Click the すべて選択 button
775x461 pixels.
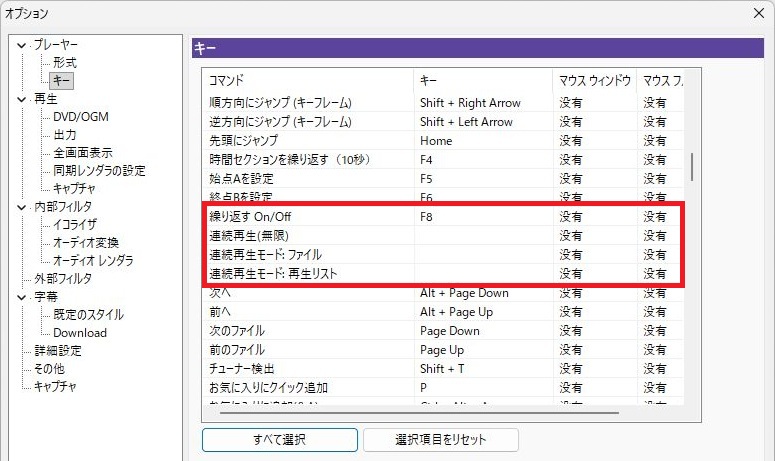point(279,440)
